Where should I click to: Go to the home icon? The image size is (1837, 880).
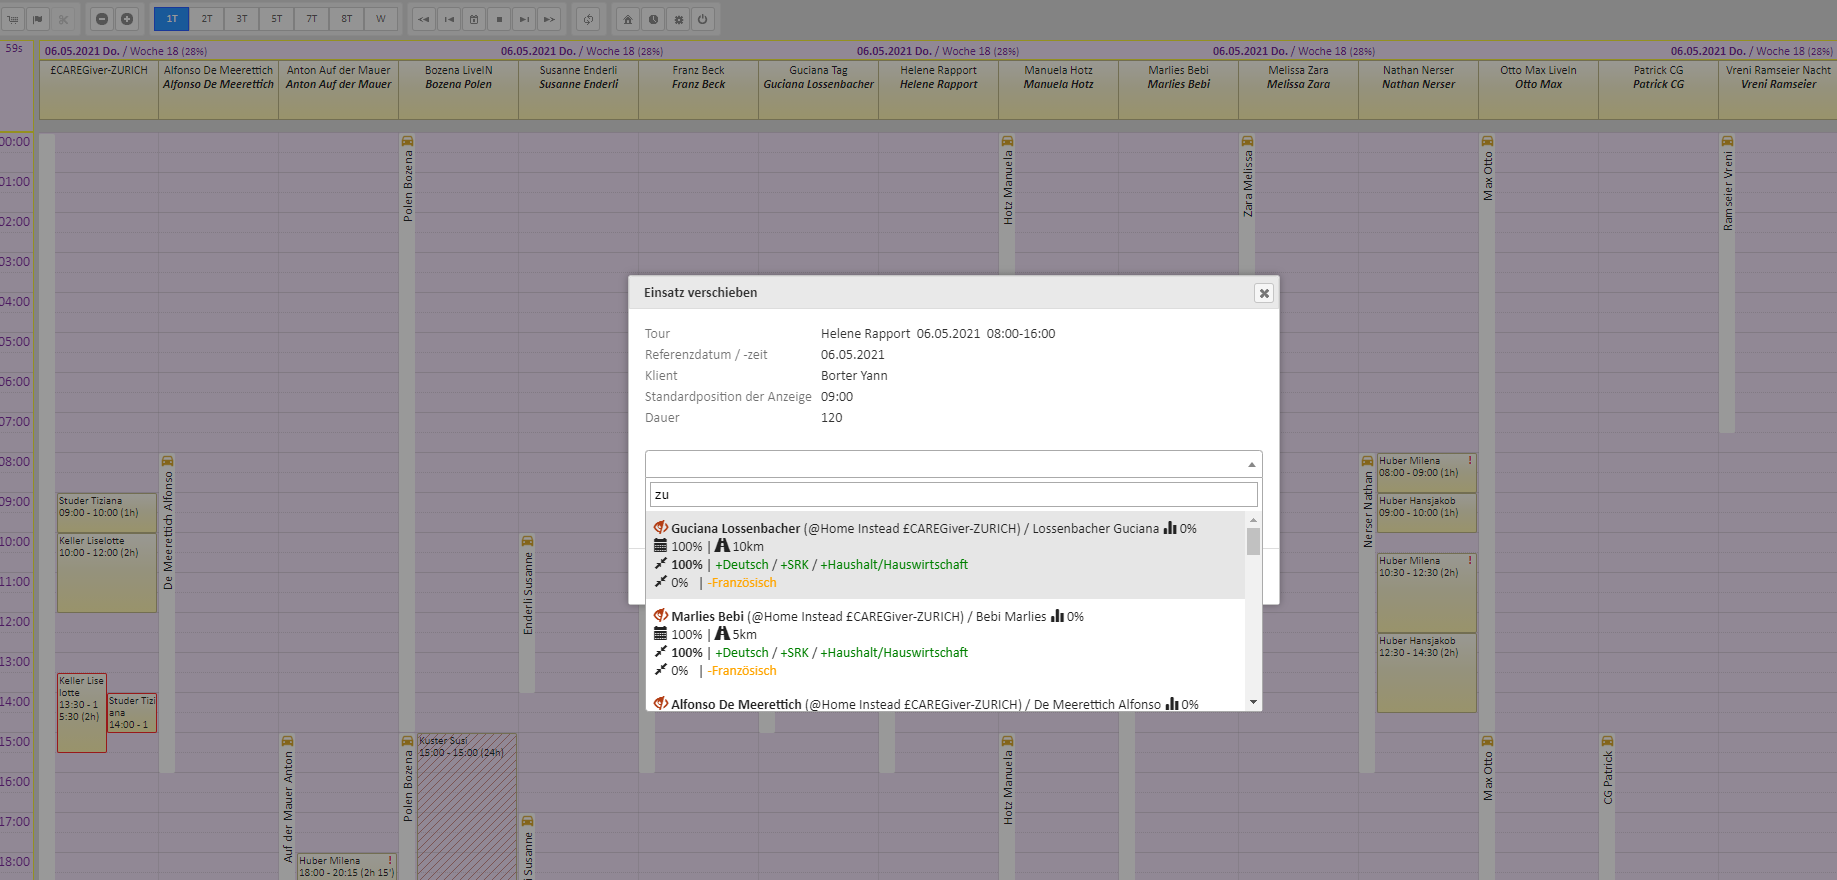point(628,19)
